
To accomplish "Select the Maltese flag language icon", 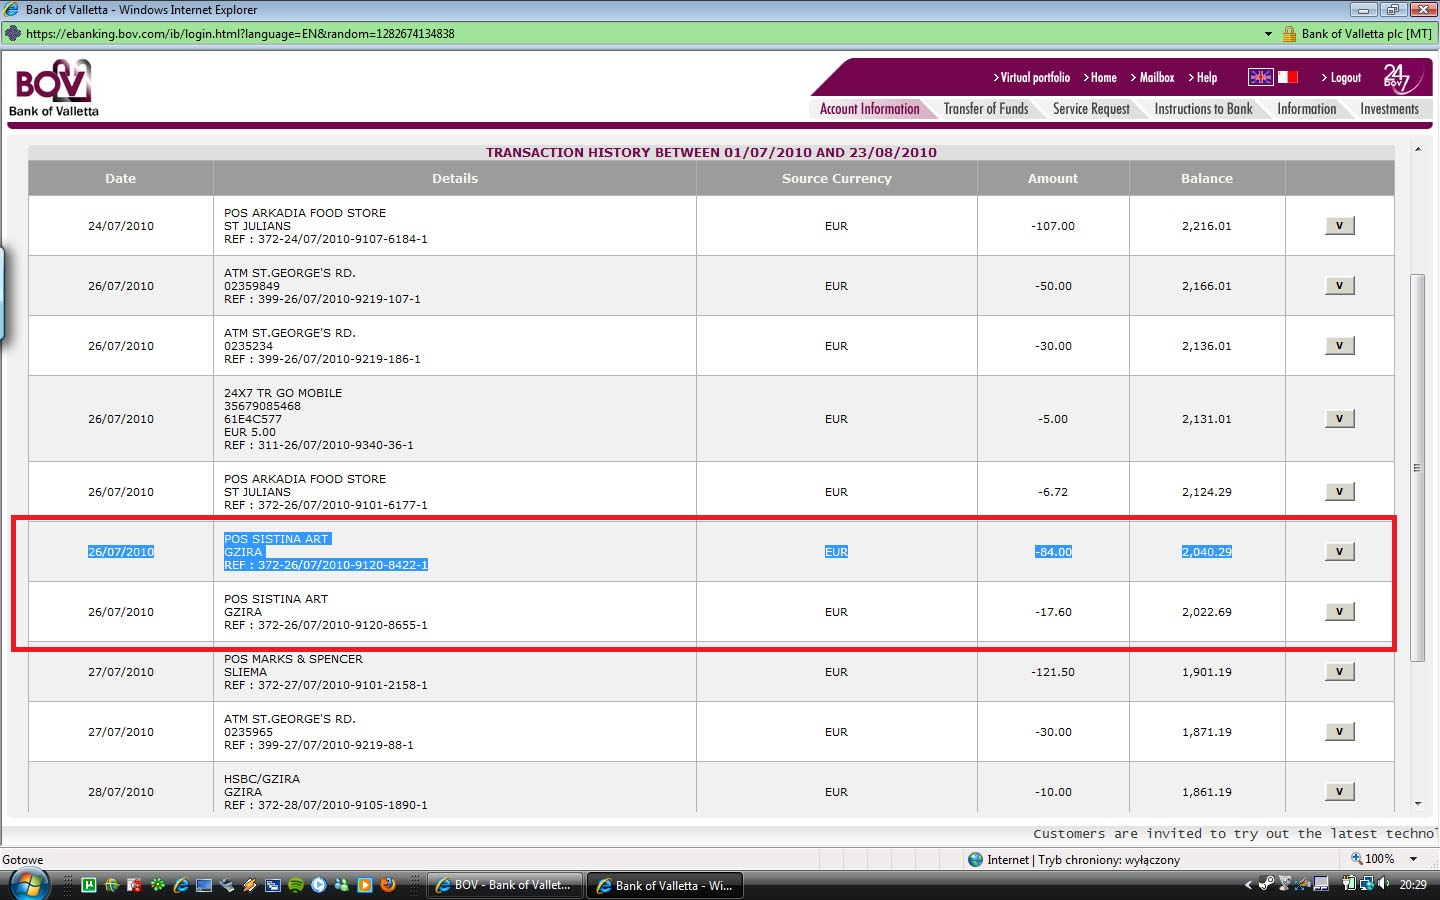I will click(1288, 77).
